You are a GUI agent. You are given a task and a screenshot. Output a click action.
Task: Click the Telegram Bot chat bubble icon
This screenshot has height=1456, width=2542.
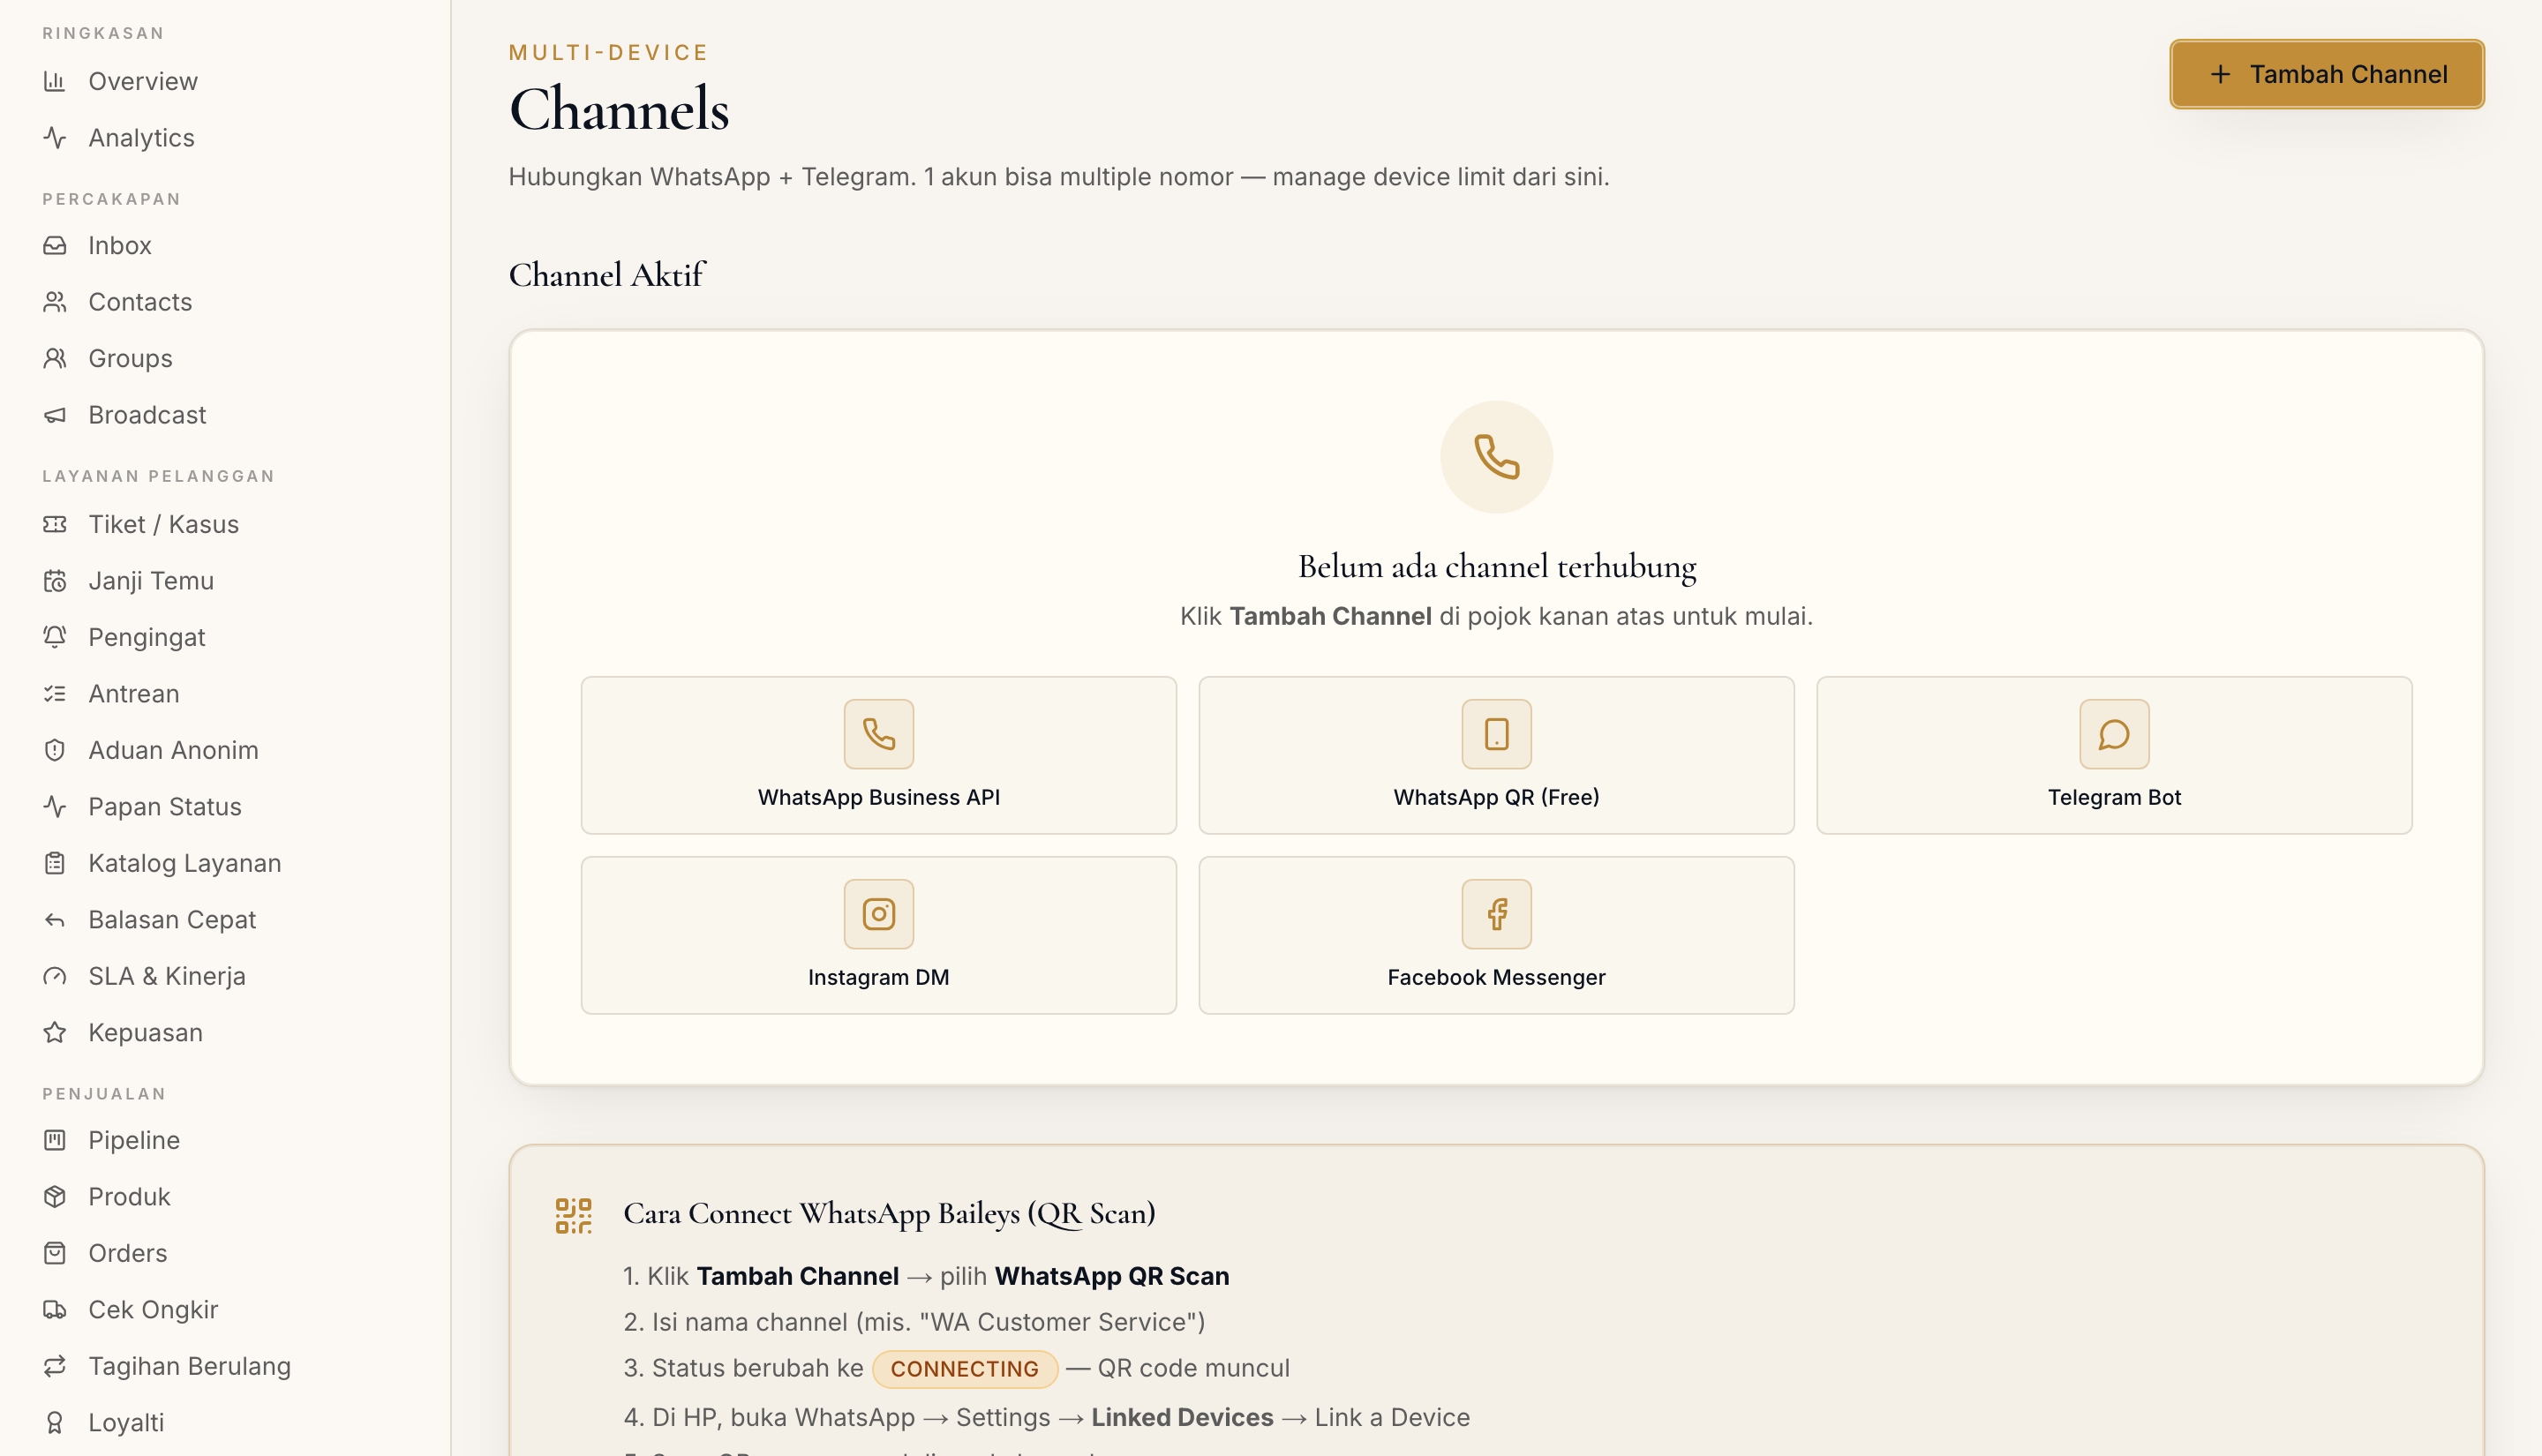[x=2115, y=735]
